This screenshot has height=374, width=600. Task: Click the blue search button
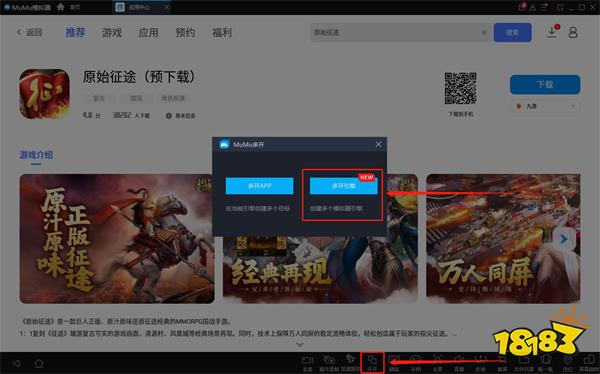(512, 33)
